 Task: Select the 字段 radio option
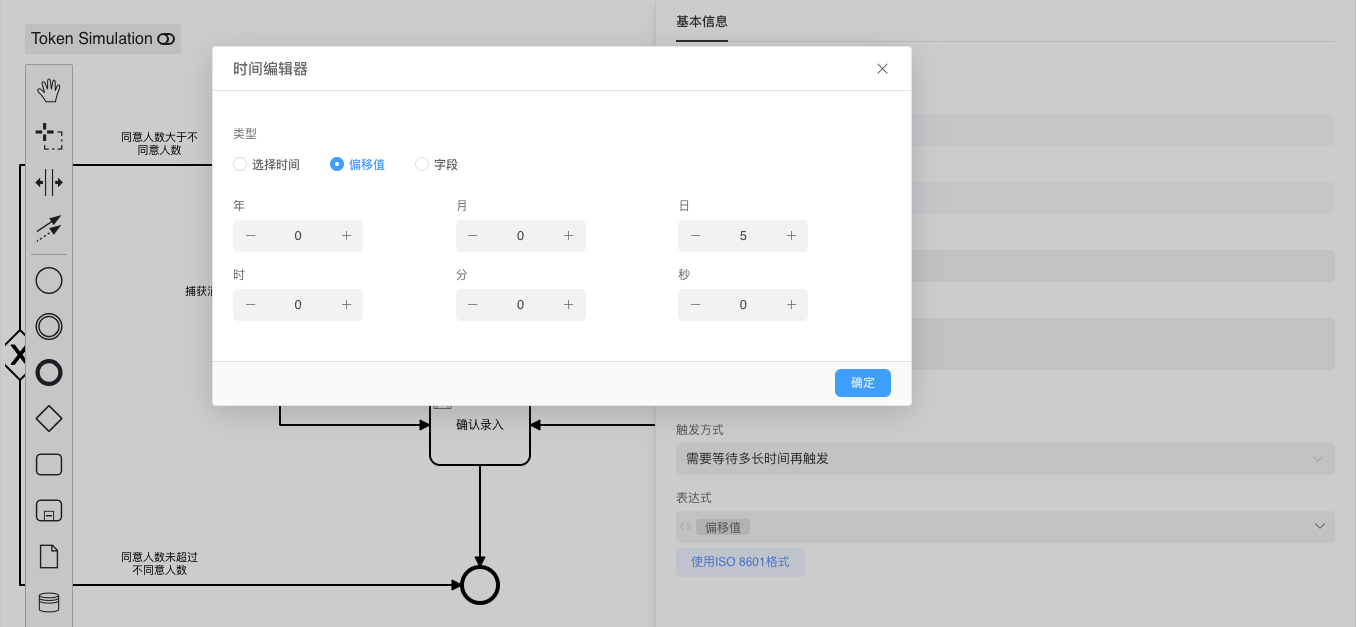(x=422, y=165)
